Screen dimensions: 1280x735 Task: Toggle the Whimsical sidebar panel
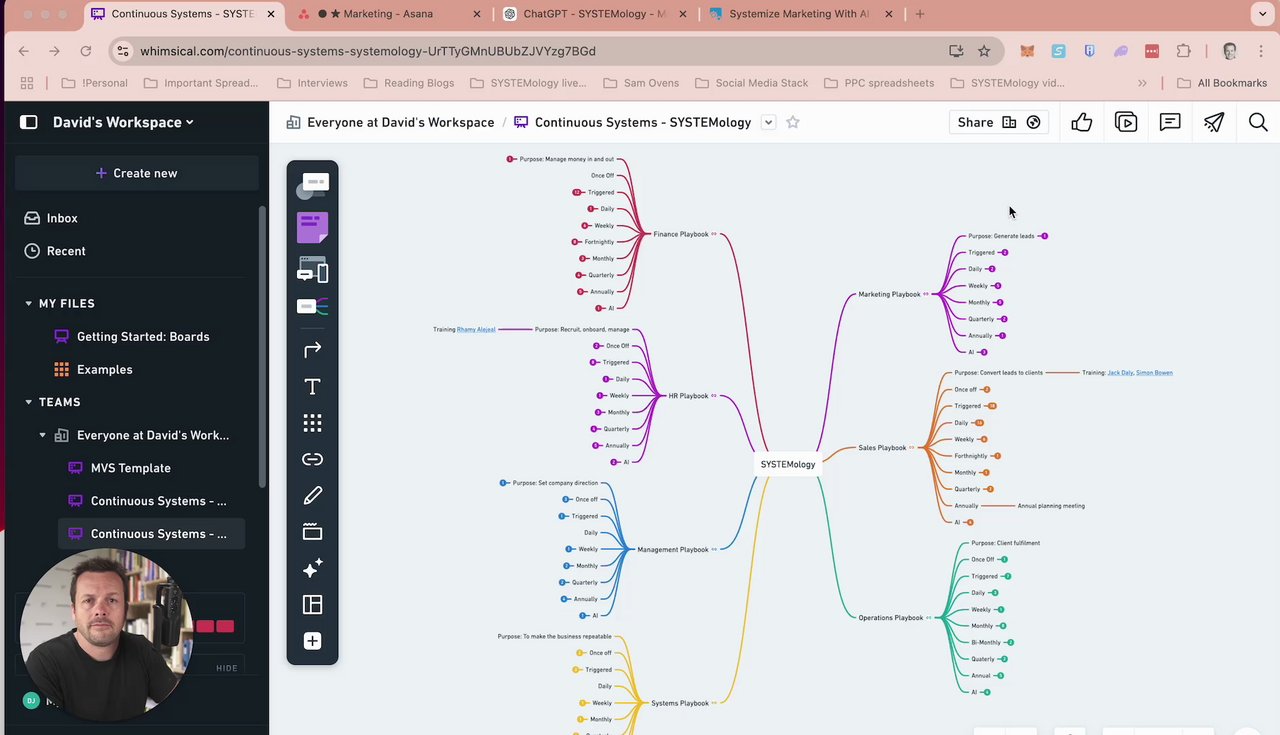pyautogui.click(x=29, y=122)
